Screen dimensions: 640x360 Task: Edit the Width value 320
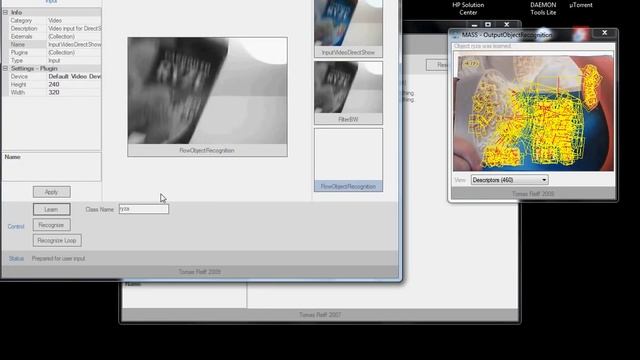(x=74, y=93)
